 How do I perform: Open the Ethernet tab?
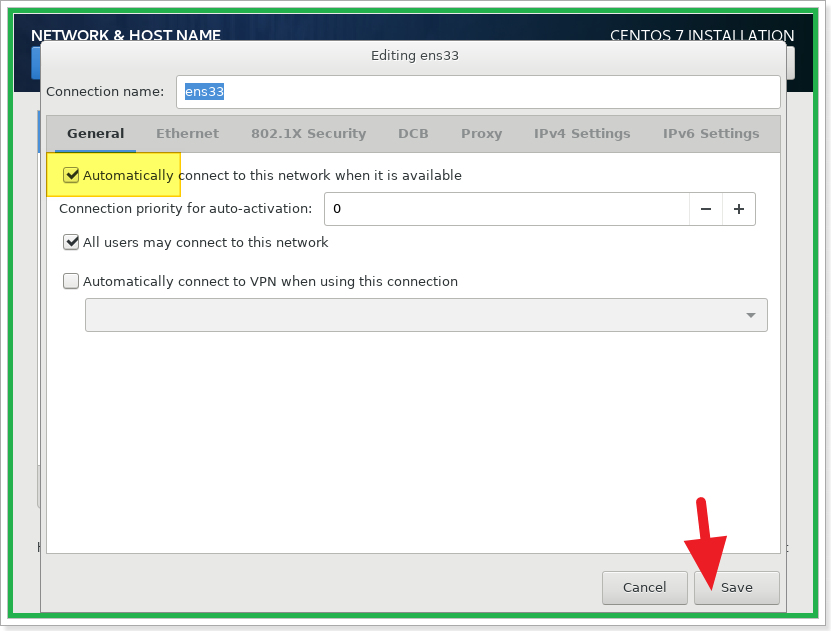[x=187, y=134]
